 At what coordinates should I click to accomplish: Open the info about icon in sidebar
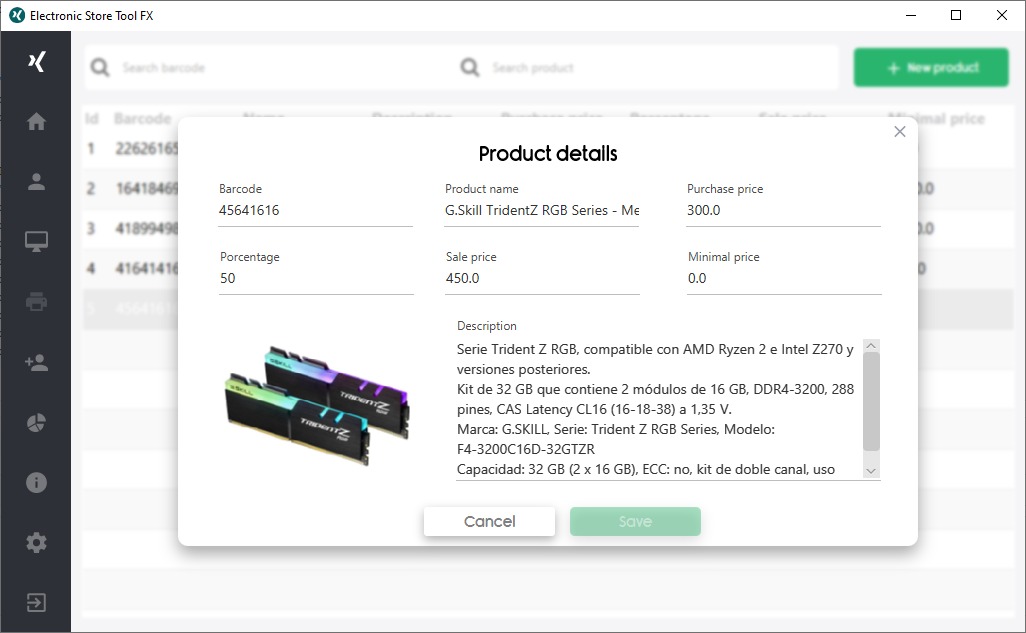[36, 482]
